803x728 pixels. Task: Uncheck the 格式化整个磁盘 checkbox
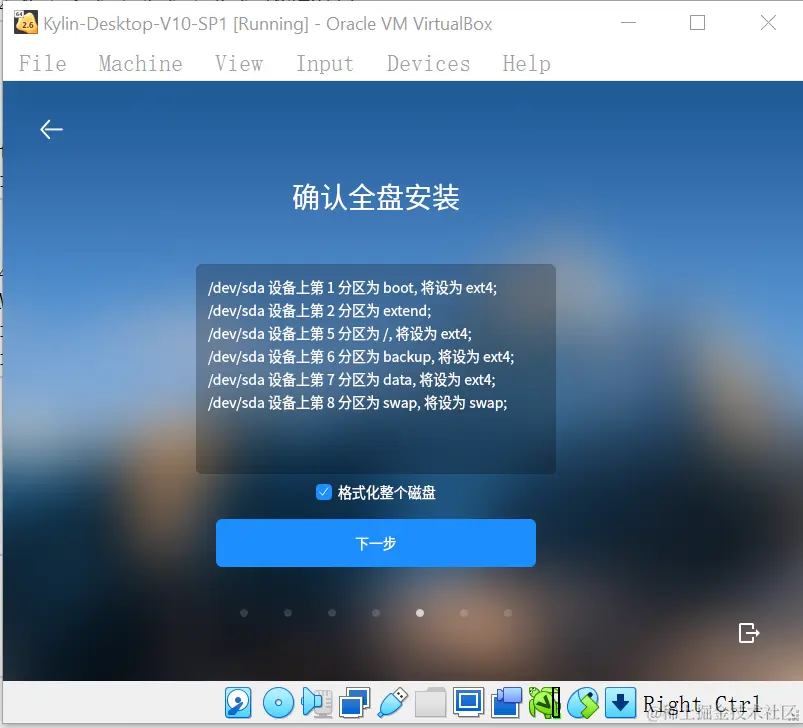323,492
